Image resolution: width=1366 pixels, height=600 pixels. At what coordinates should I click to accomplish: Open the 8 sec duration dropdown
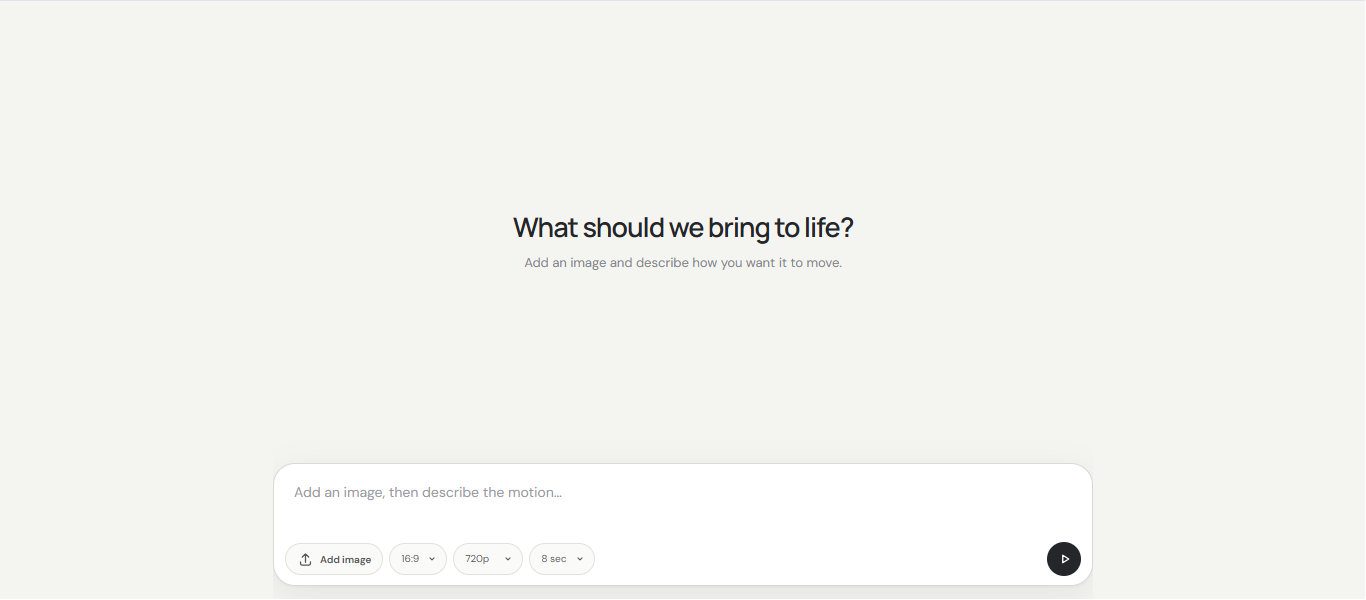point(562,559)
